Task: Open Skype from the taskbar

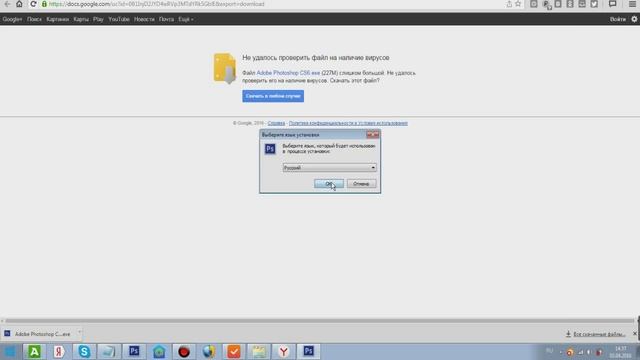Action: [84, 351]
